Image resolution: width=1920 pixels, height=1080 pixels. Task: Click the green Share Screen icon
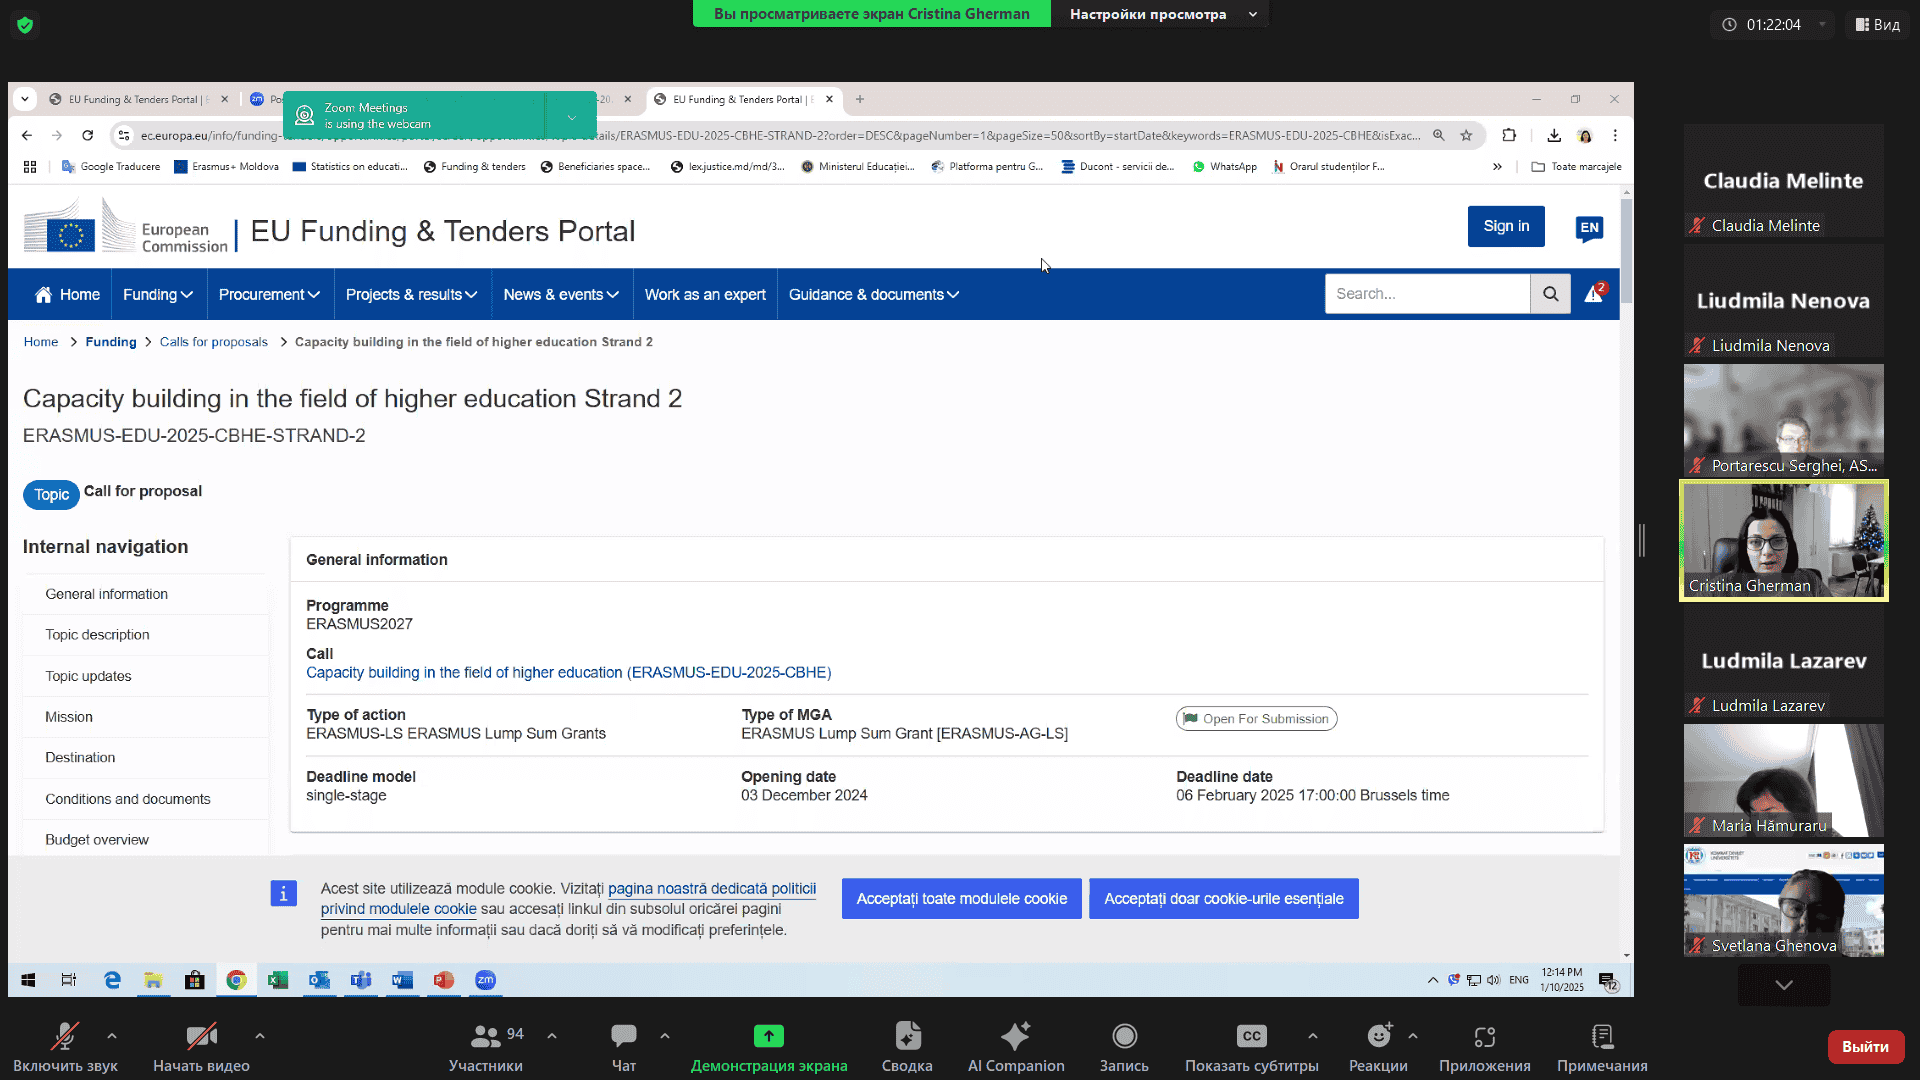pos(768,1036)
